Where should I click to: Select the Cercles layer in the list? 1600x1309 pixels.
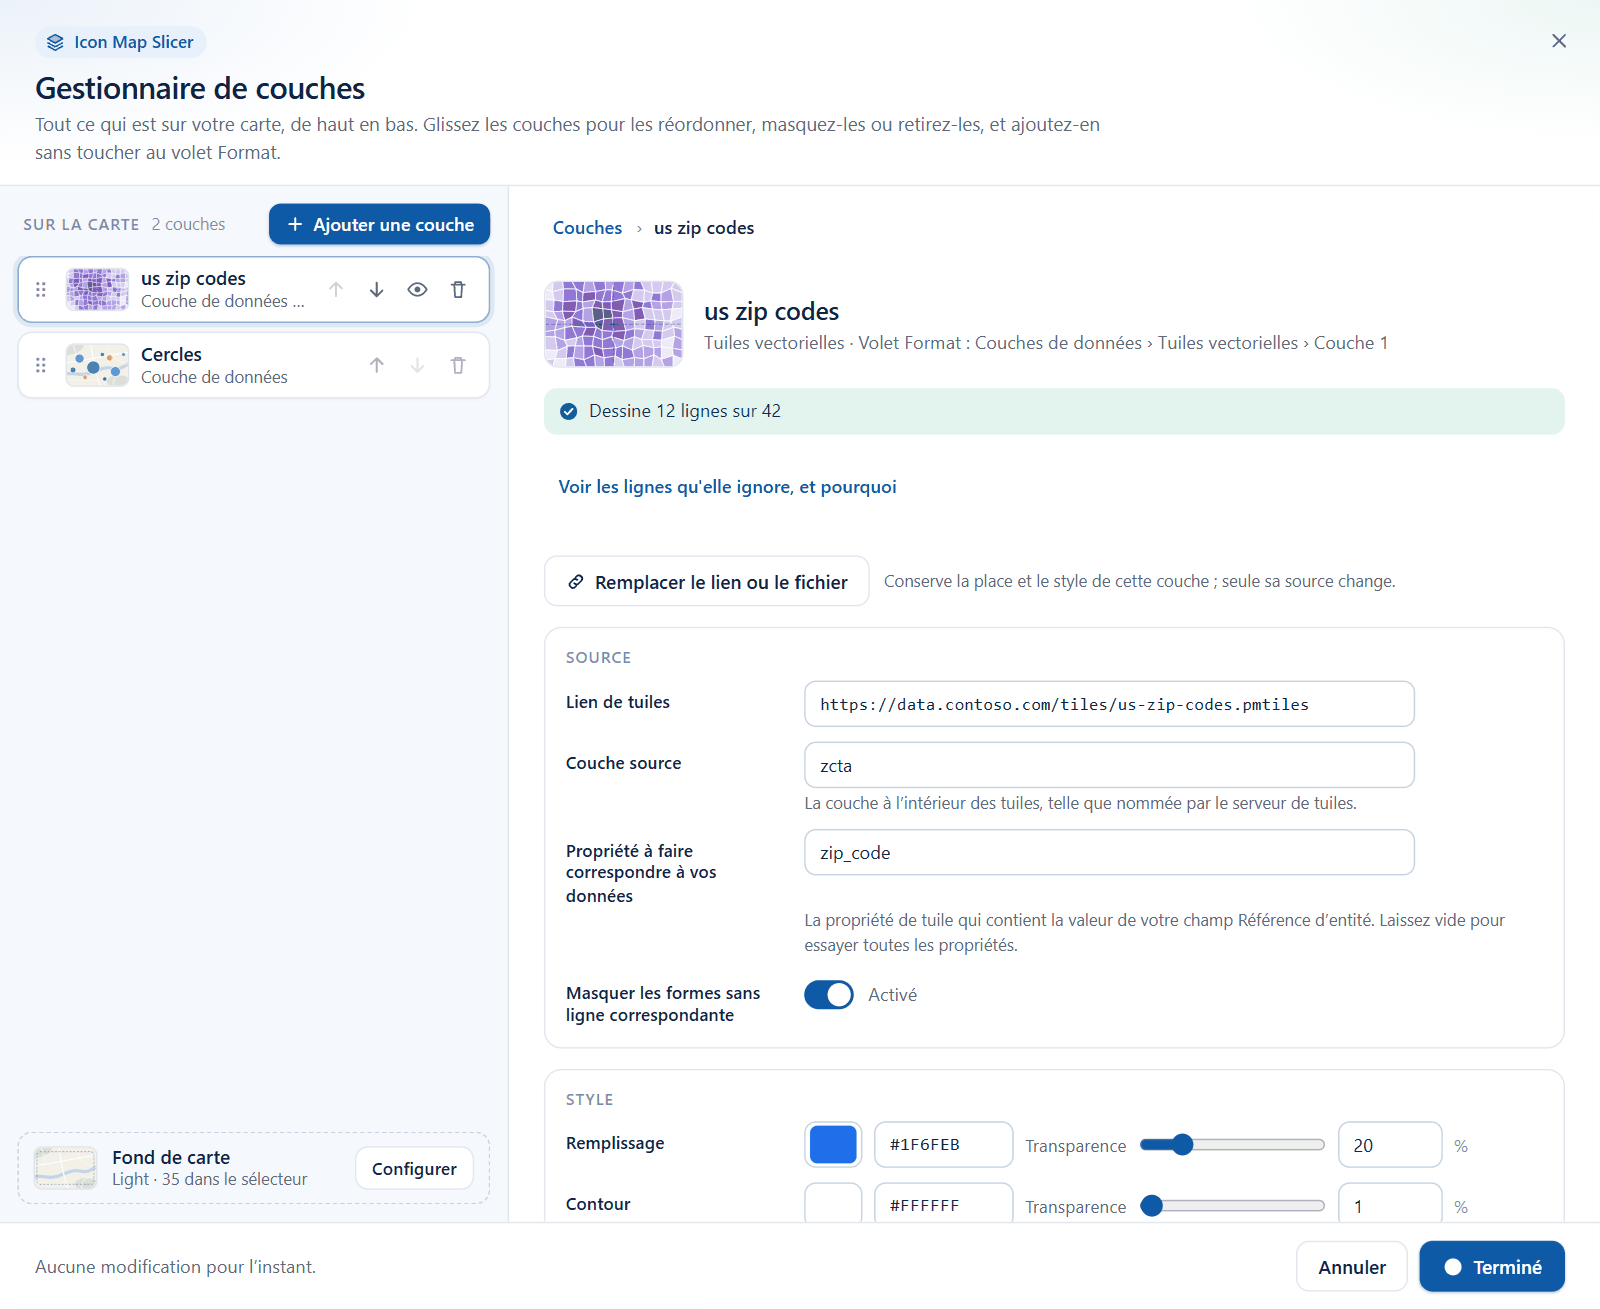[254, 366]
